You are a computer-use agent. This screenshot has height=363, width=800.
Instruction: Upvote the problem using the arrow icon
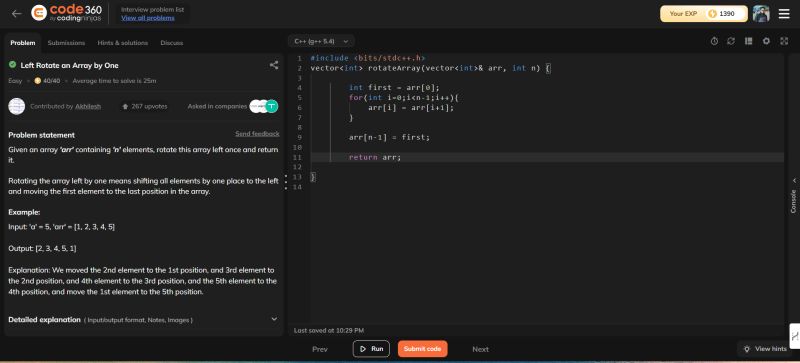point(125,107)
